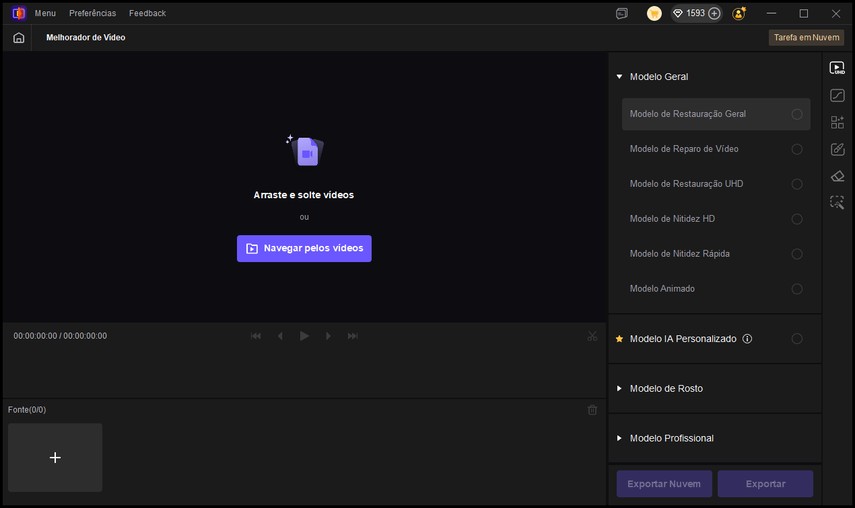855x508 pixels.
Task: Click the Modelo IA Personalizado label
Action: click(x=683, y=338)
